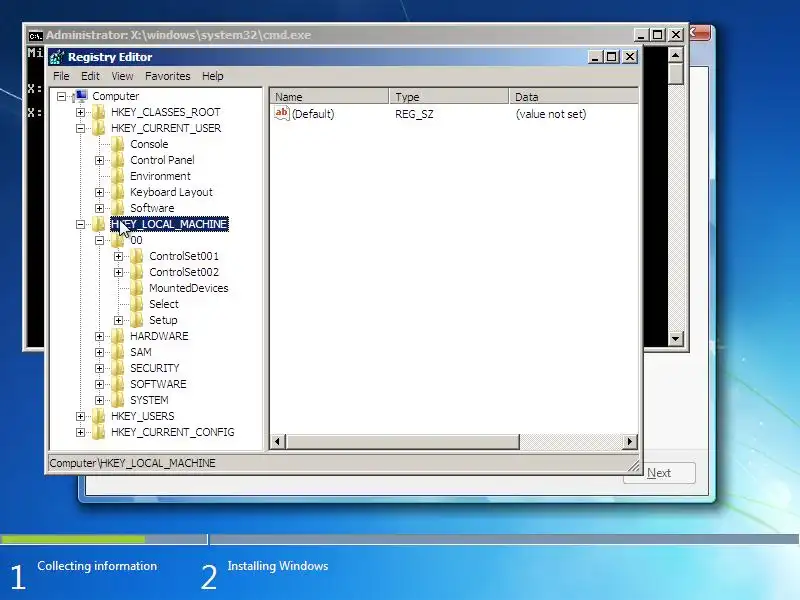Screen dimensions: 800x600
Task: Click the ControlSet002 folder icon
Action: pyautogui.click(x=137, y=272)
